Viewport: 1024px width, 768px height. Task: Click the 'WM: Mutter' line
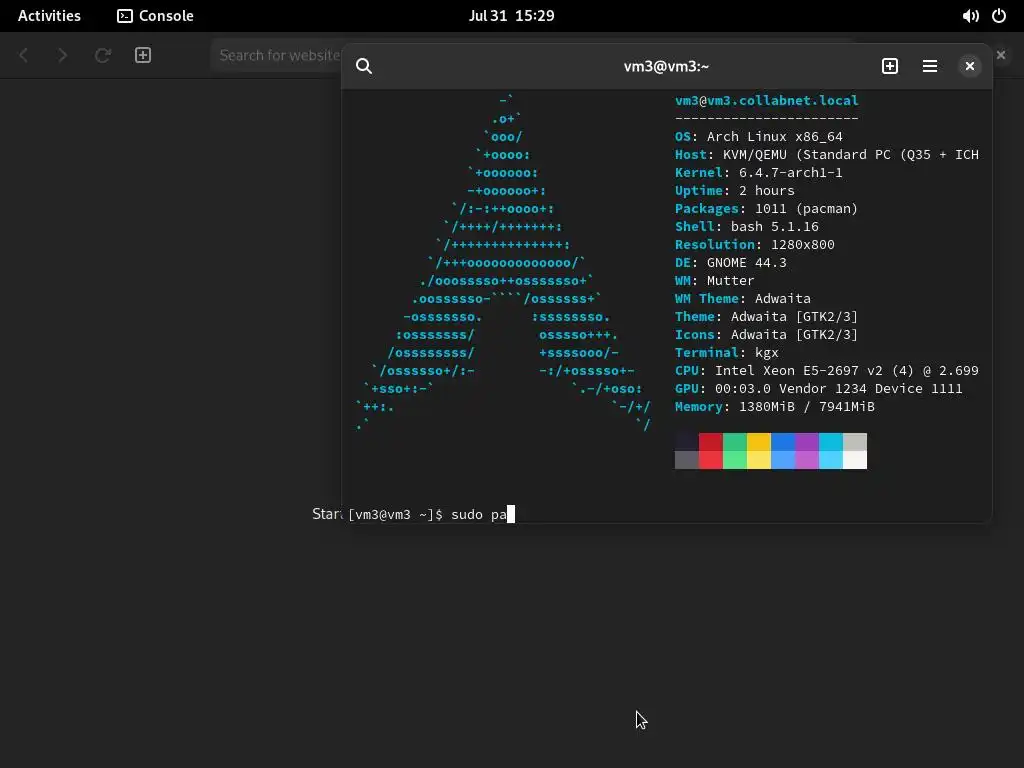(714, 280)
